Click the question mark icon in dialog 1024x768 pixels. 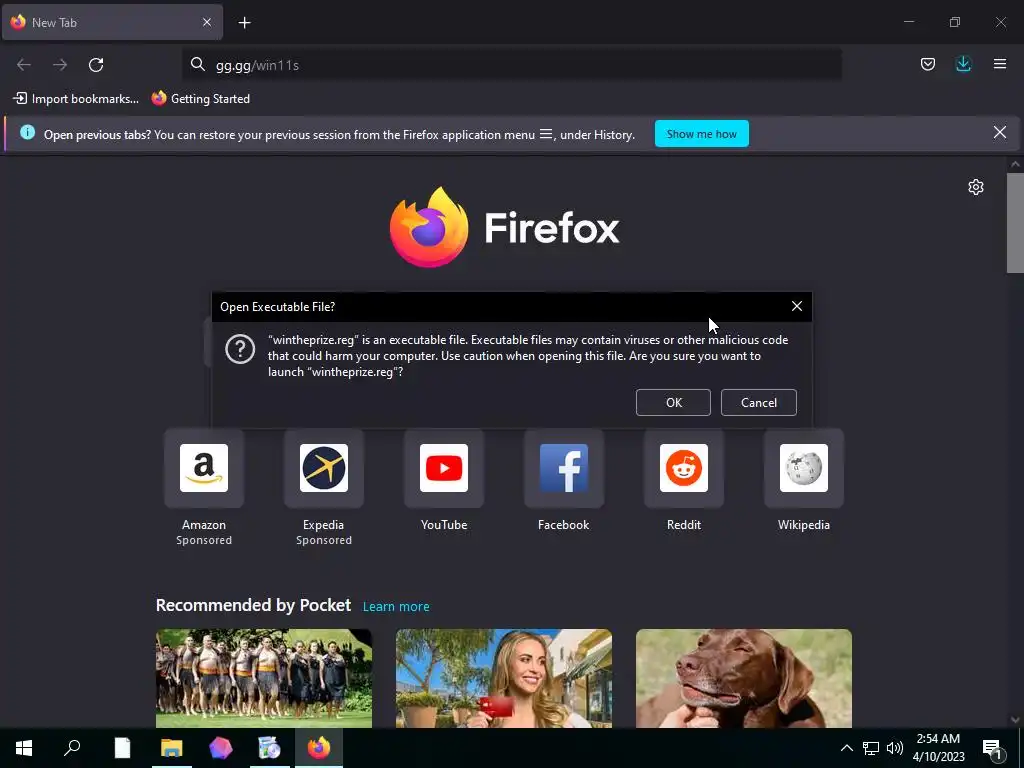[240, 349]
